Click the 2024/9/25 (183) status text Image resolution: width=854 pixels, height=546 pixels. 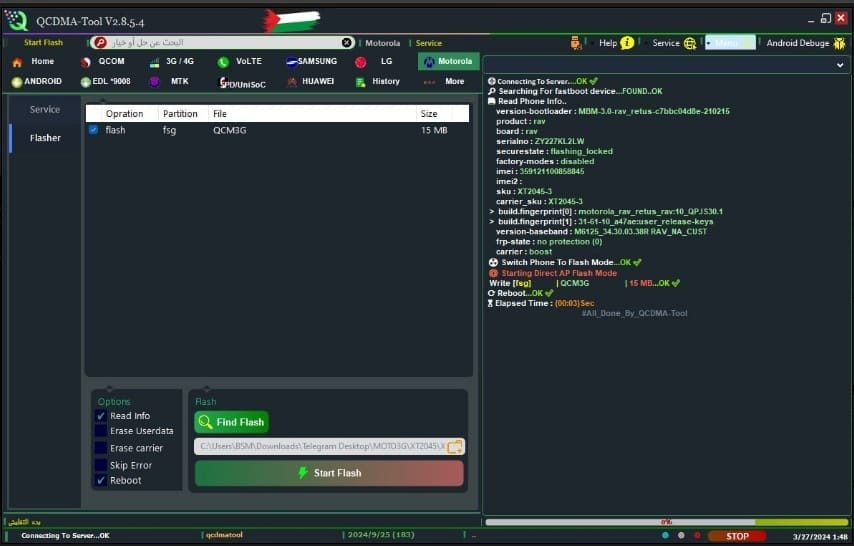381,535
